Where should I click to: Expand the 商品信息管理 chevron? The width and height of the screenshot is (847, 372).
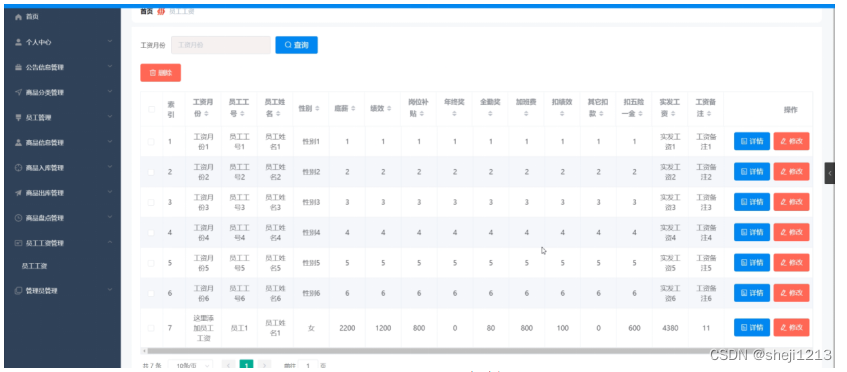[110, 142]
